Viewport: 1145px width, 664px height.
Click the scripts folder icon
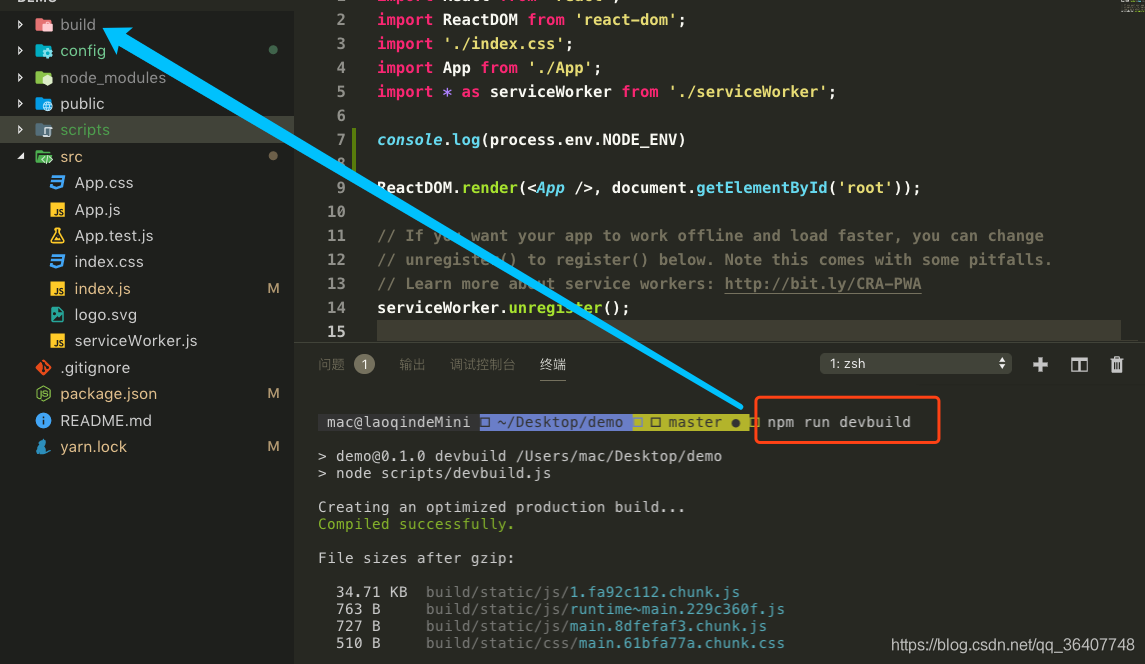[44, 130]
